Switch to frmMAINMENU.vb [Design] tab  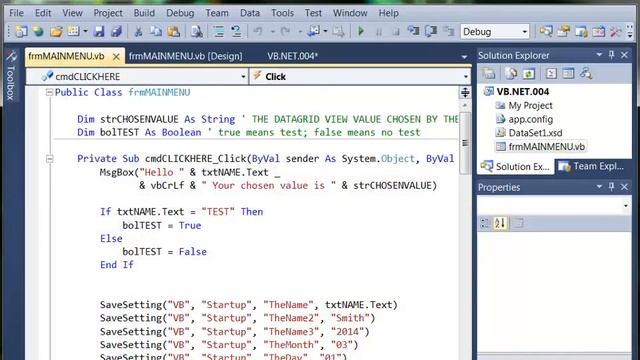185,56
